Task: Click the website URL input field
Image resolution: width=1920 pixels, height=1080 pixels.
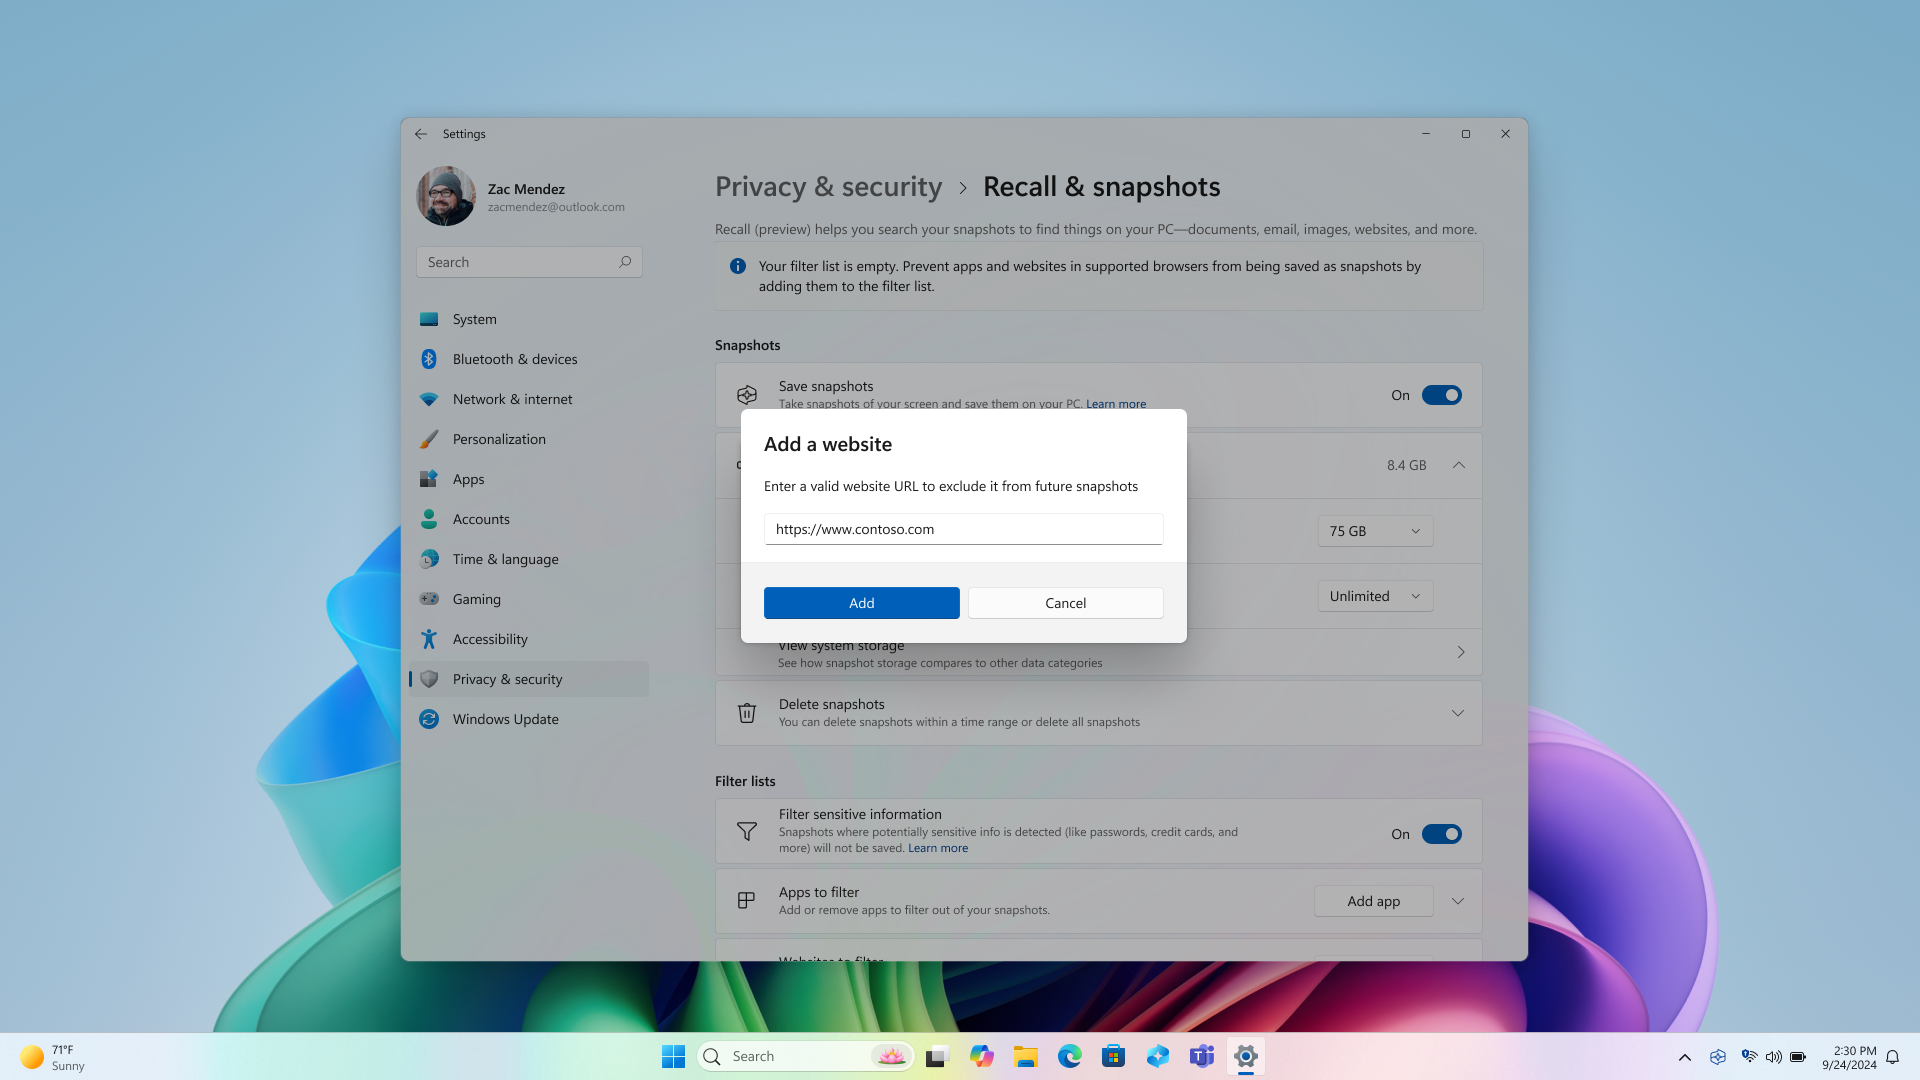Action: pos(963,529)
